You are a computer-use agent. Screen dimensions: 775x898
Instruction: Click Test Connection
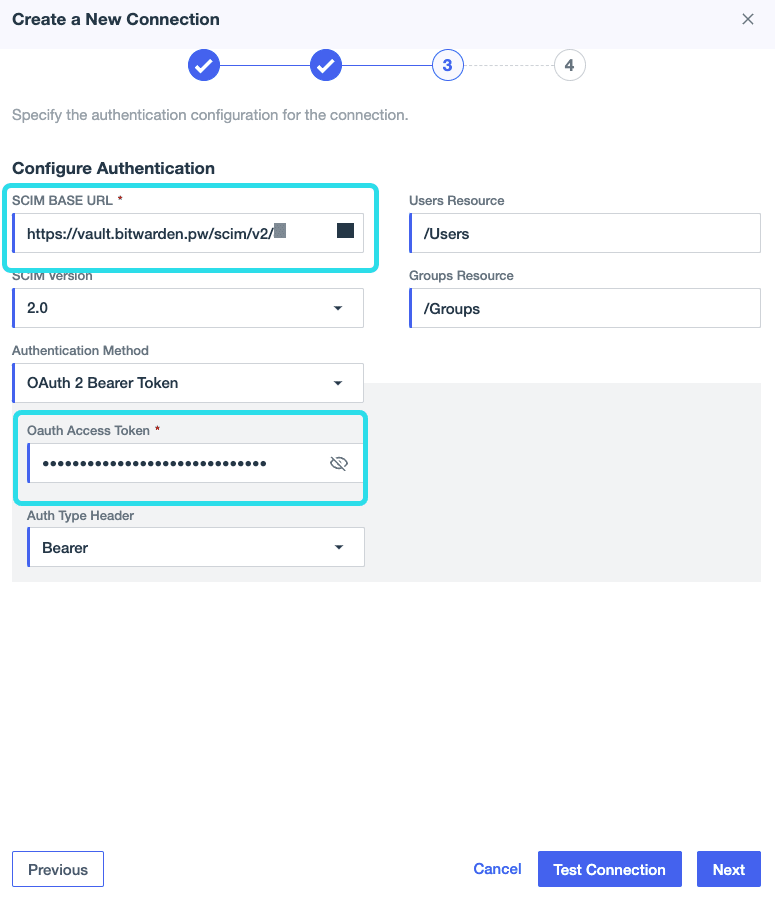pyautogui.click(x=609, y=869)
